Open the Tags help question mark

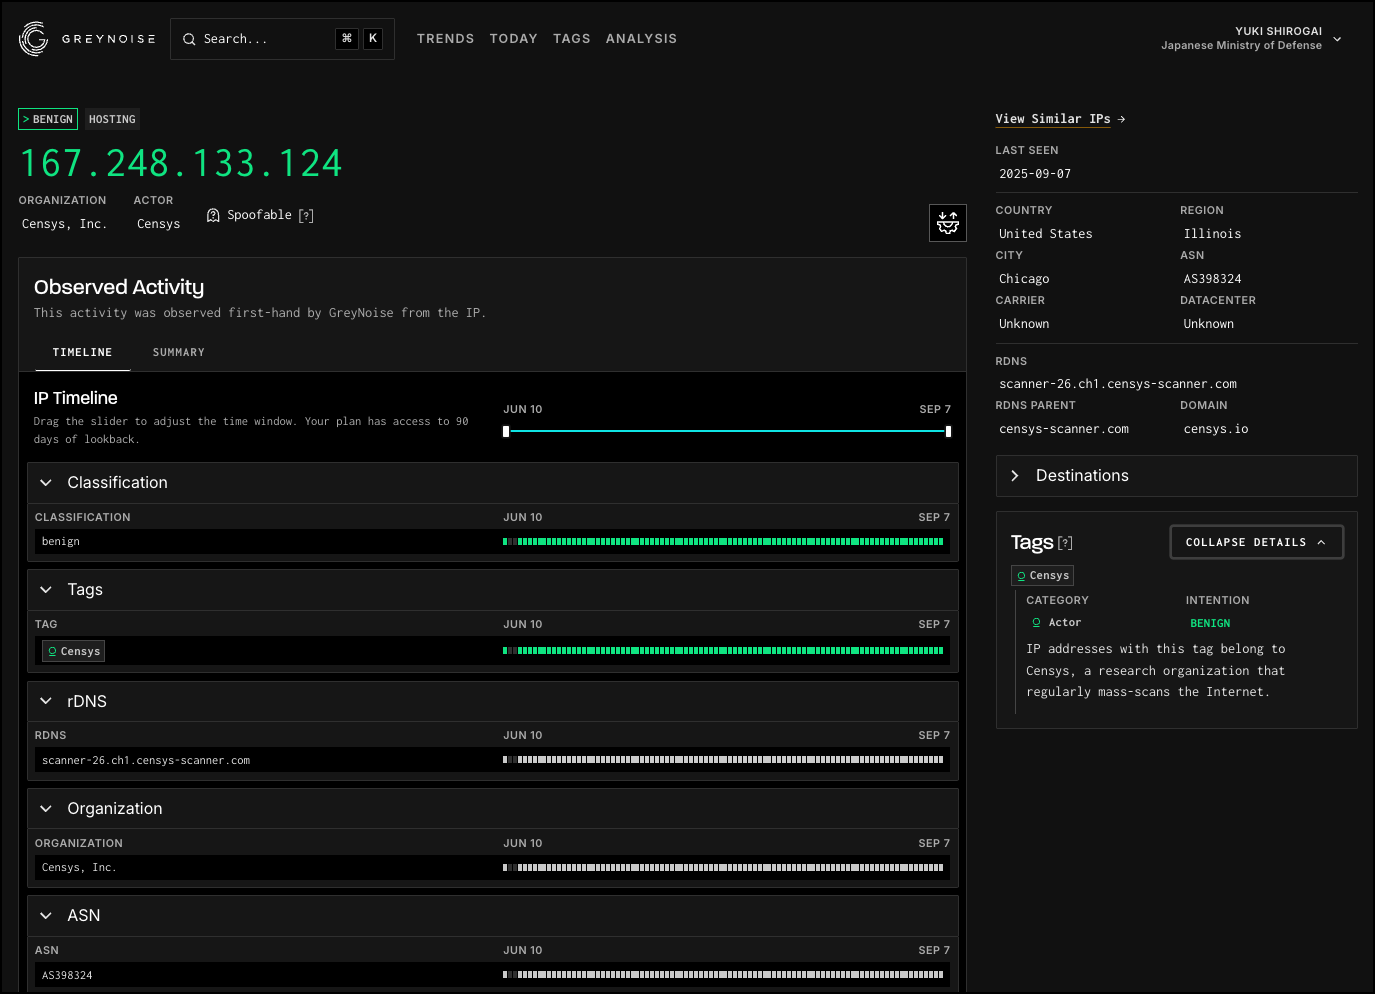pos(1065,543)
